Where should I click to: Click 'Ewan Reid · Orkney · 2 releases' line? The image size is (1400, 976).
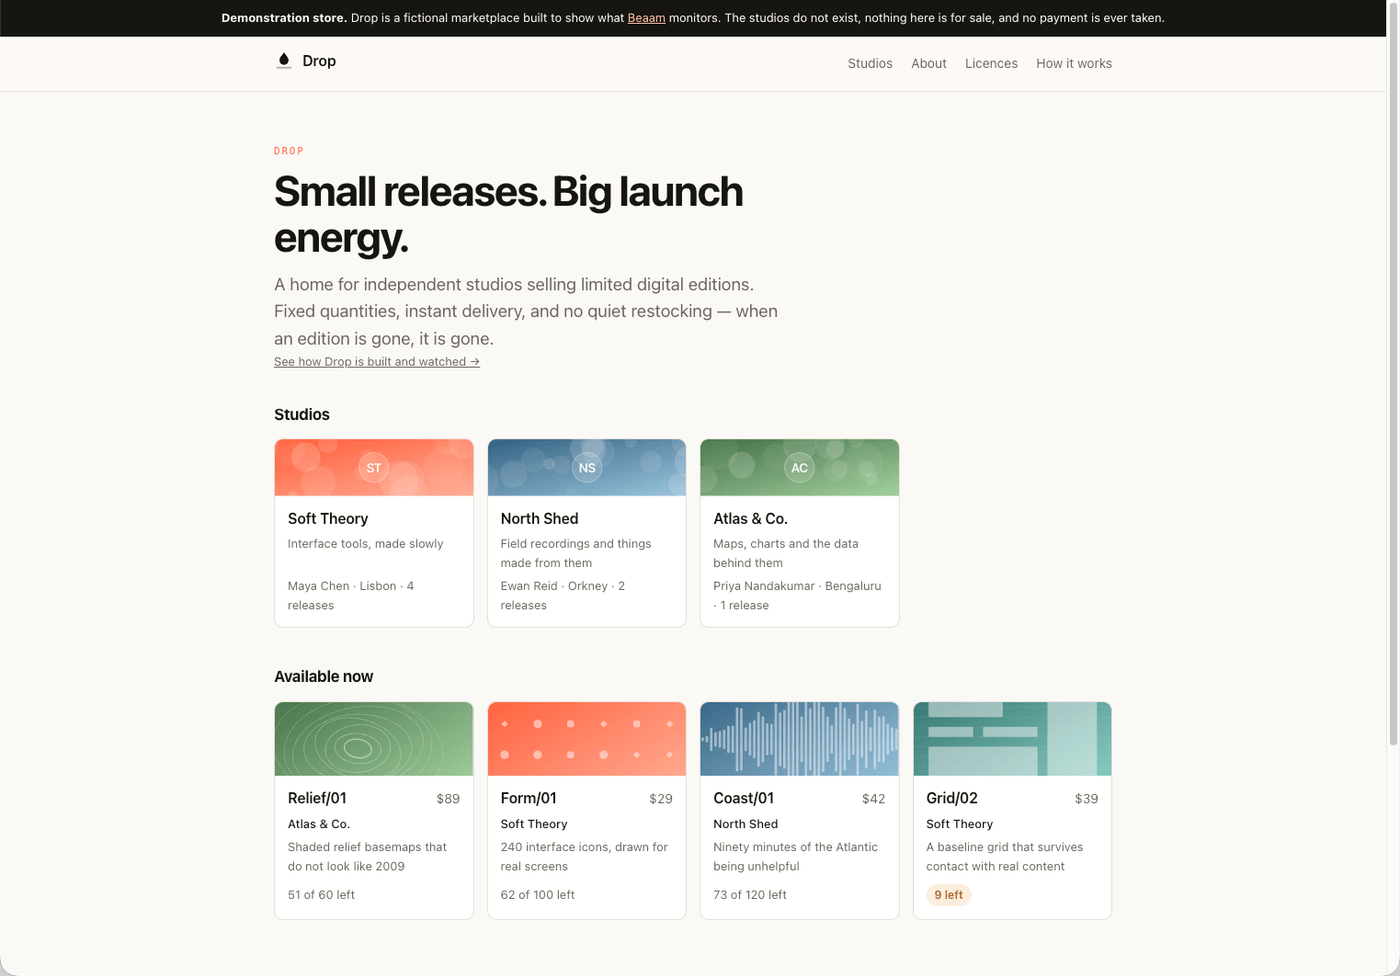click(563, 595)
